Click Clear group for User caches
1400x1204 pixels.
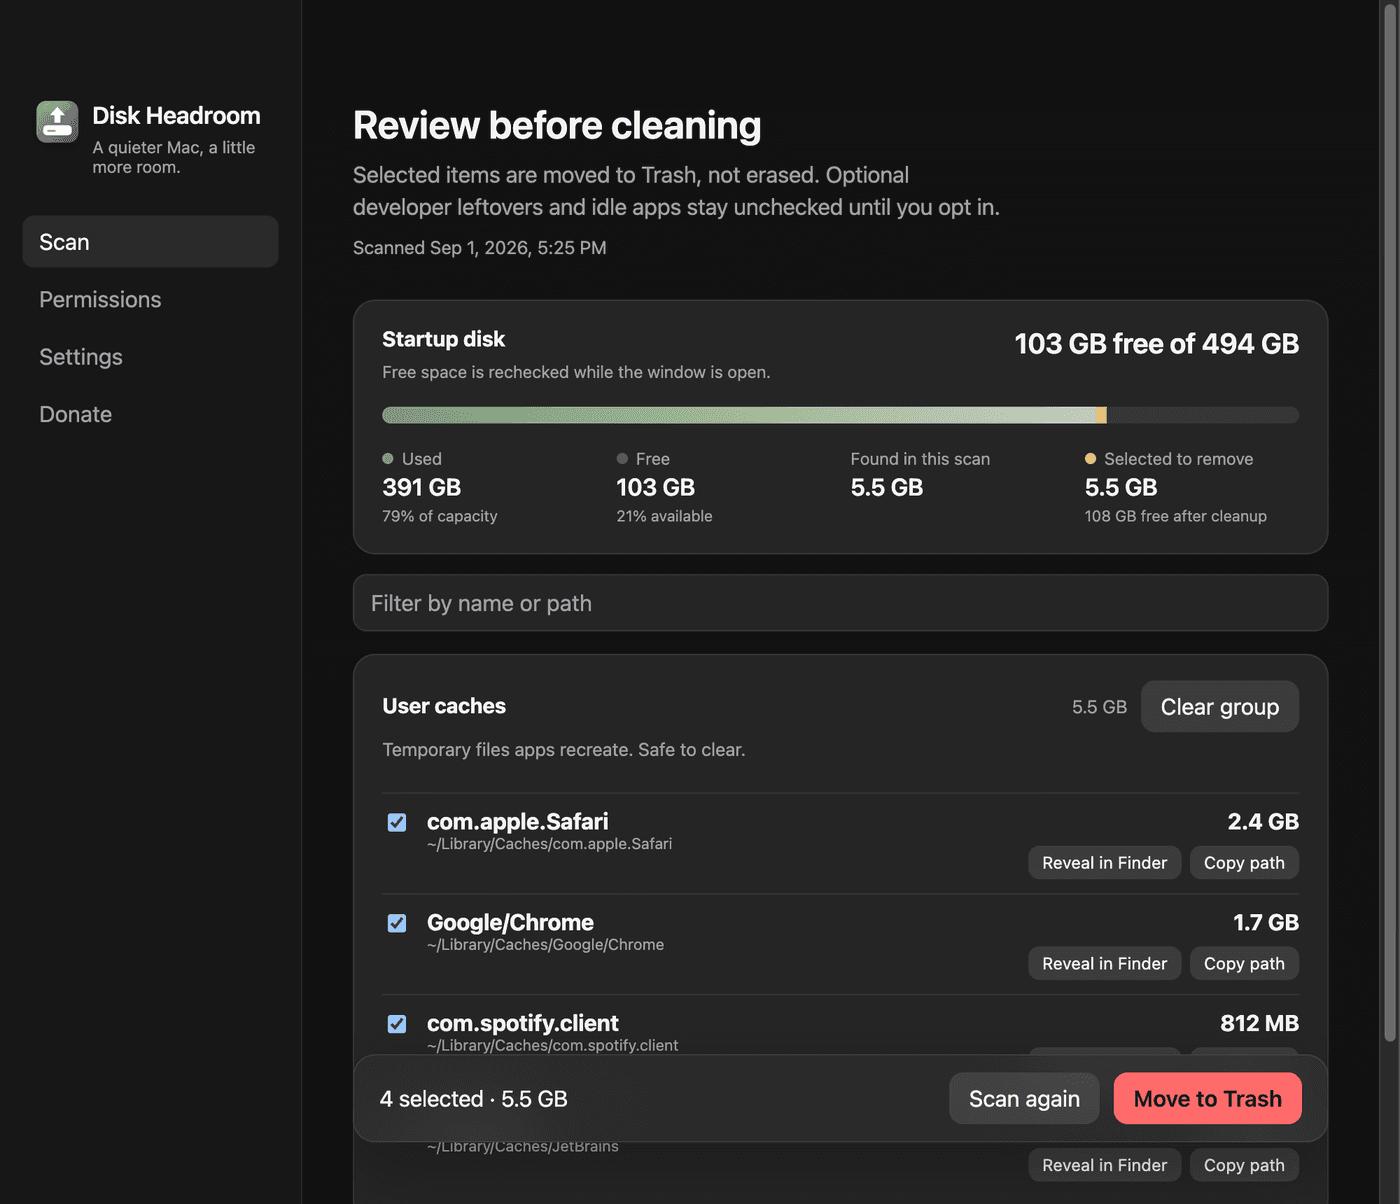tap(1220, 707)
